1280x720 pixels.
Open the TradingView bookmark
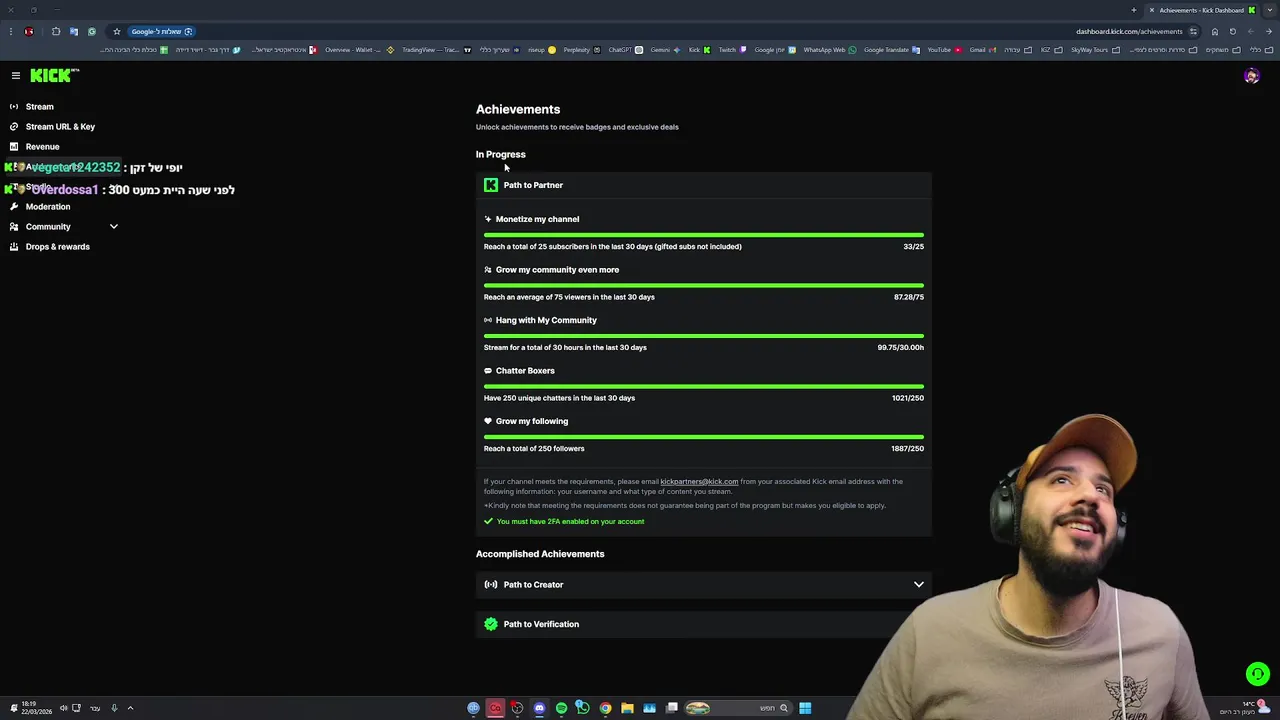[x=436, y=49]
